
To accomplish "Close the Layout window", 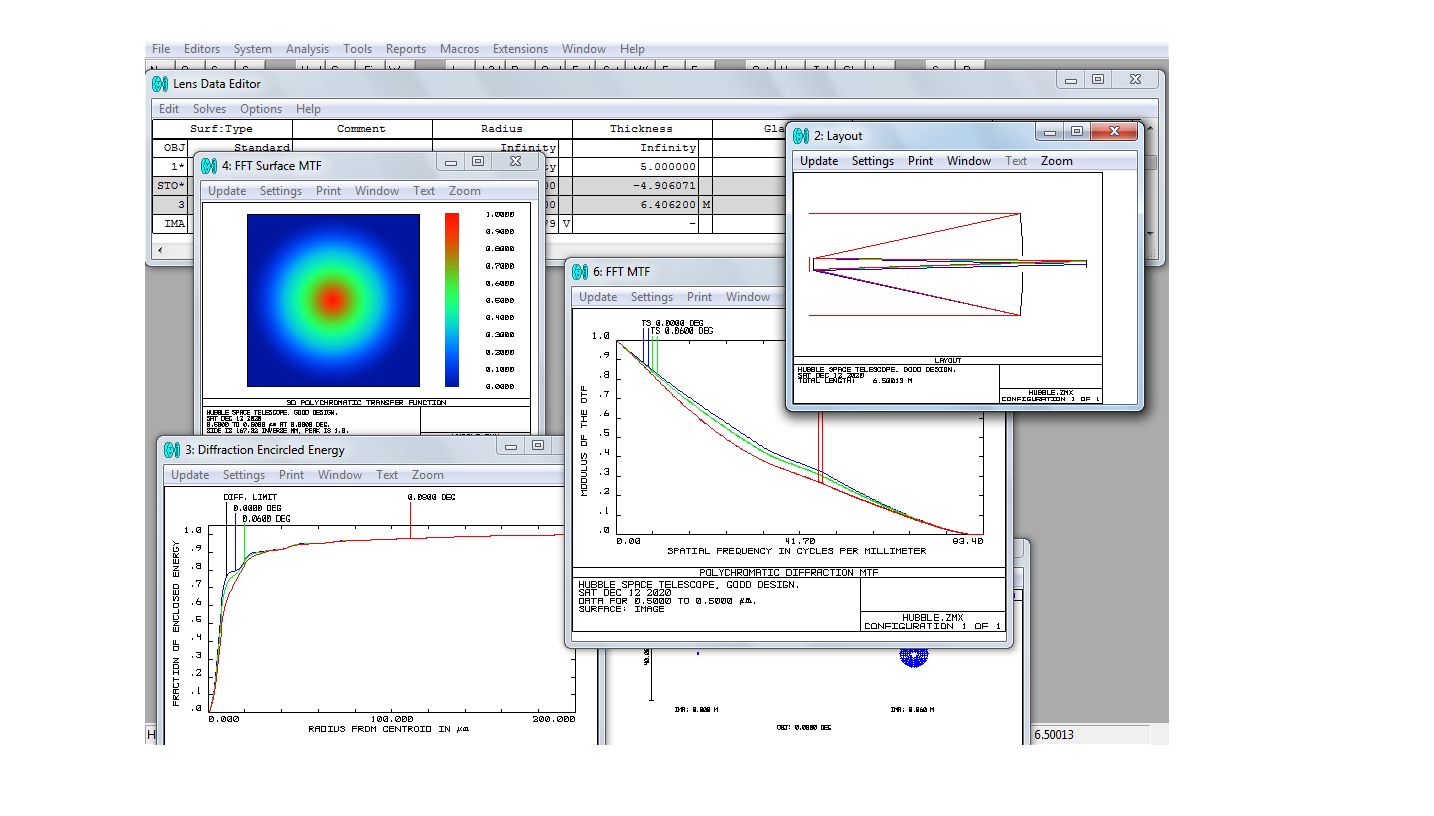I will pyautogui.click(x=1112, y=132).
